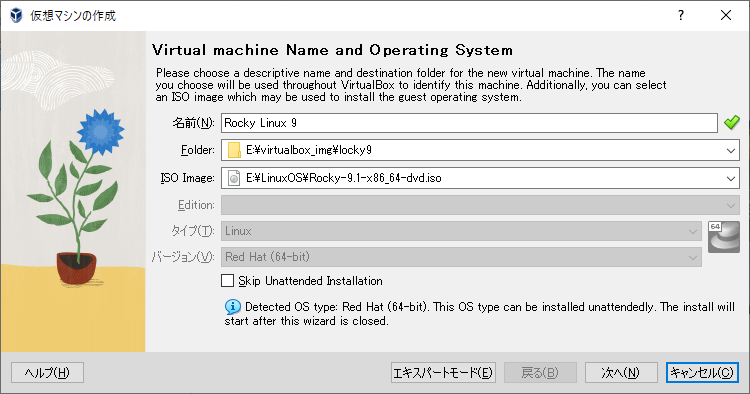Open the Linux type dropdown
750x394 pixels.
[x=461, y=231]
